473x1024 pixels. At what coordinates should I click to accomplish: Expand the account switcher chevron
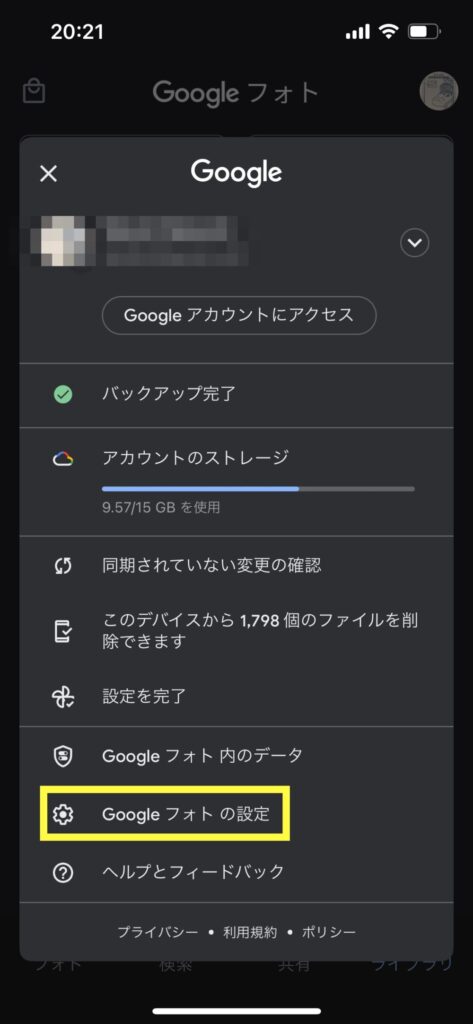pyautogui.click(x=415, y=244)
